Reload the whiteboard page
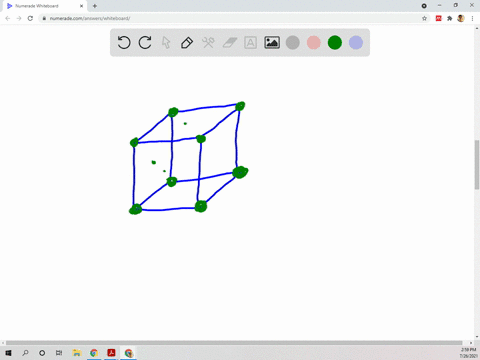Screen dimensions: 480x360 [x=30, y=18]
